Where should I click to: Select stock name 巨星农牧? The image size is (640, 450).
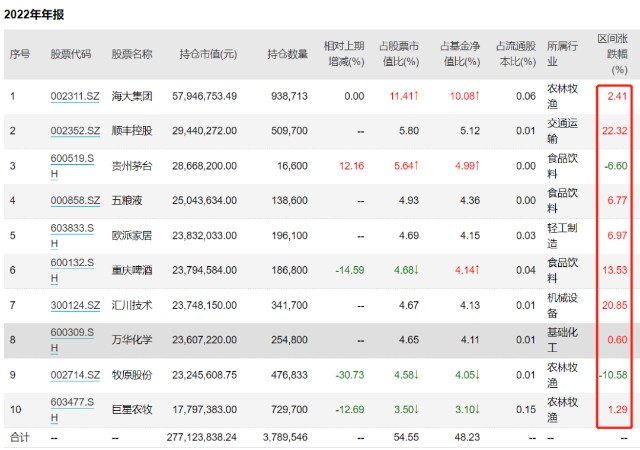coord(132,410)
